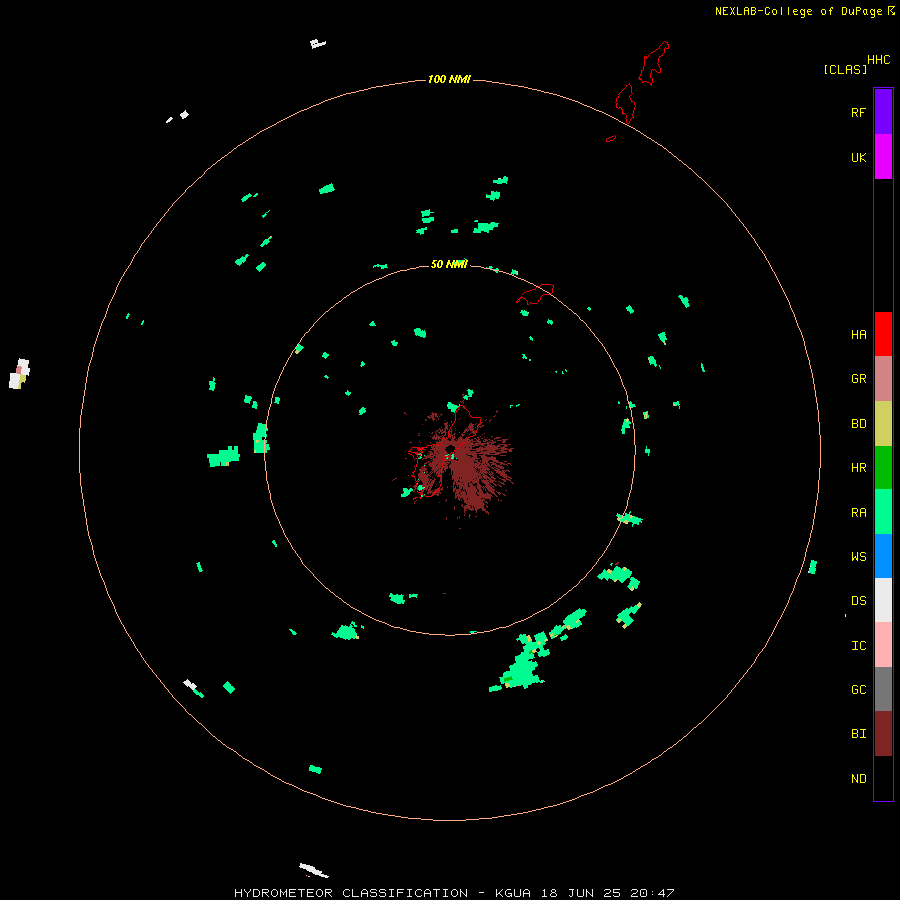This screenshot has width=900, height=900.
Task: Select the BD yellow legend block
Action: pos(883,424)
